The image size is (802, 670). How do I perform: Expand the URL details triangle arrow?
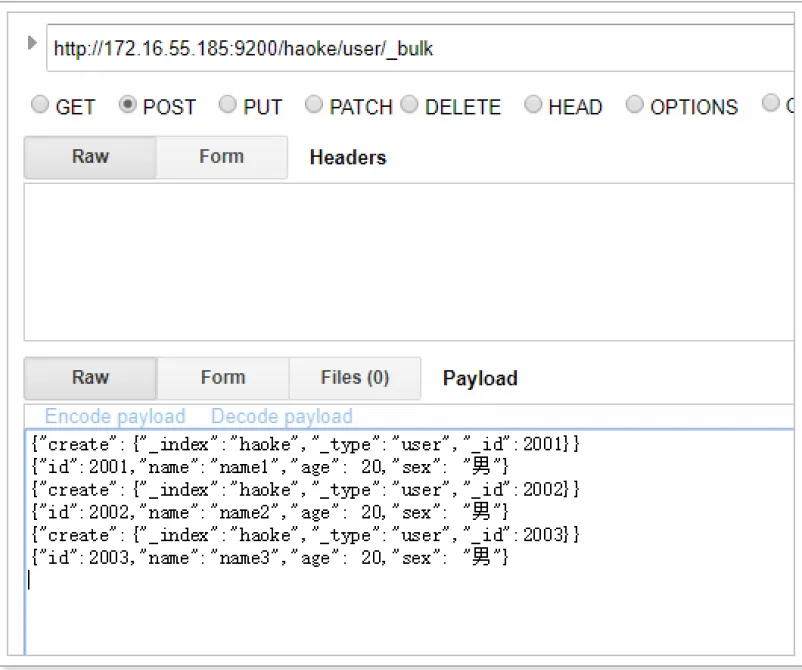click(x=32, y=43)
